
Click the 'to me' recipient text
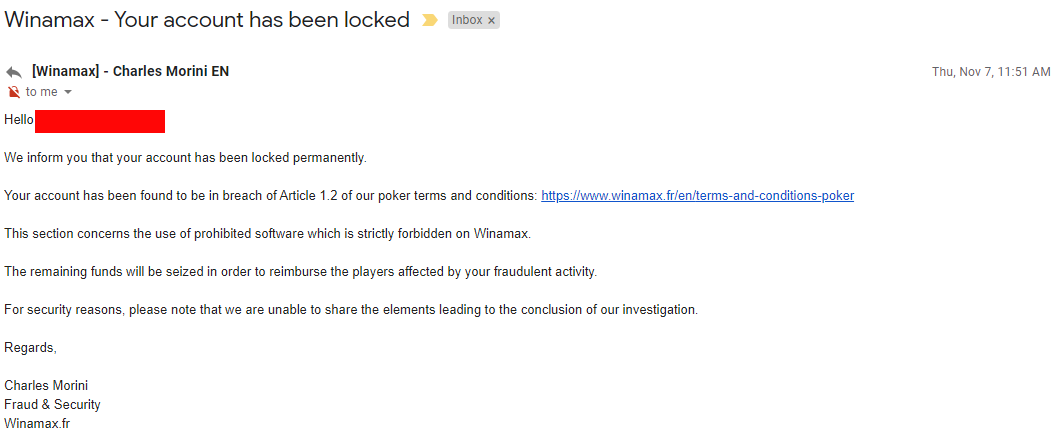42,92
